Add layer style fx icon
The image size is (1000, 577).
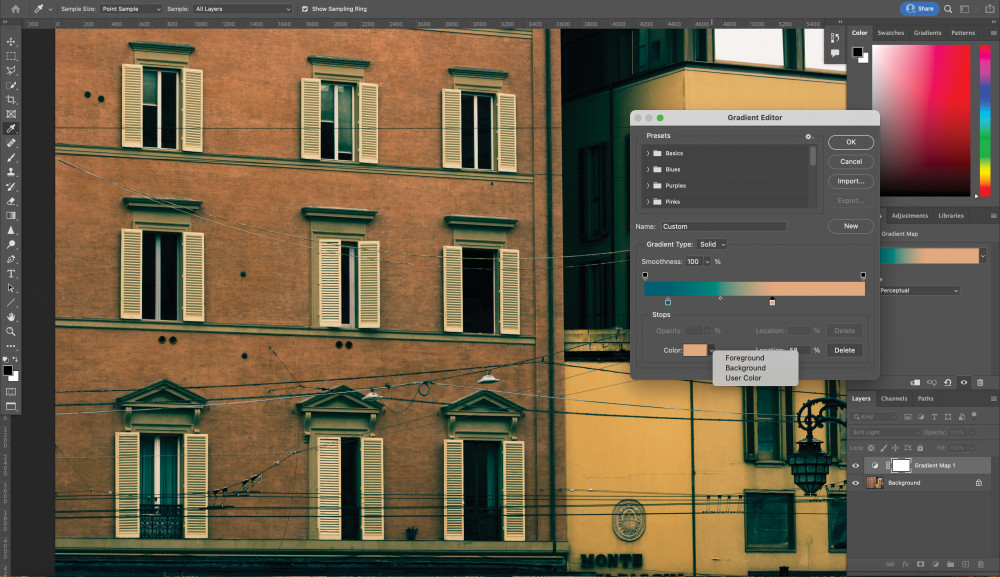[x=905, y=564]
